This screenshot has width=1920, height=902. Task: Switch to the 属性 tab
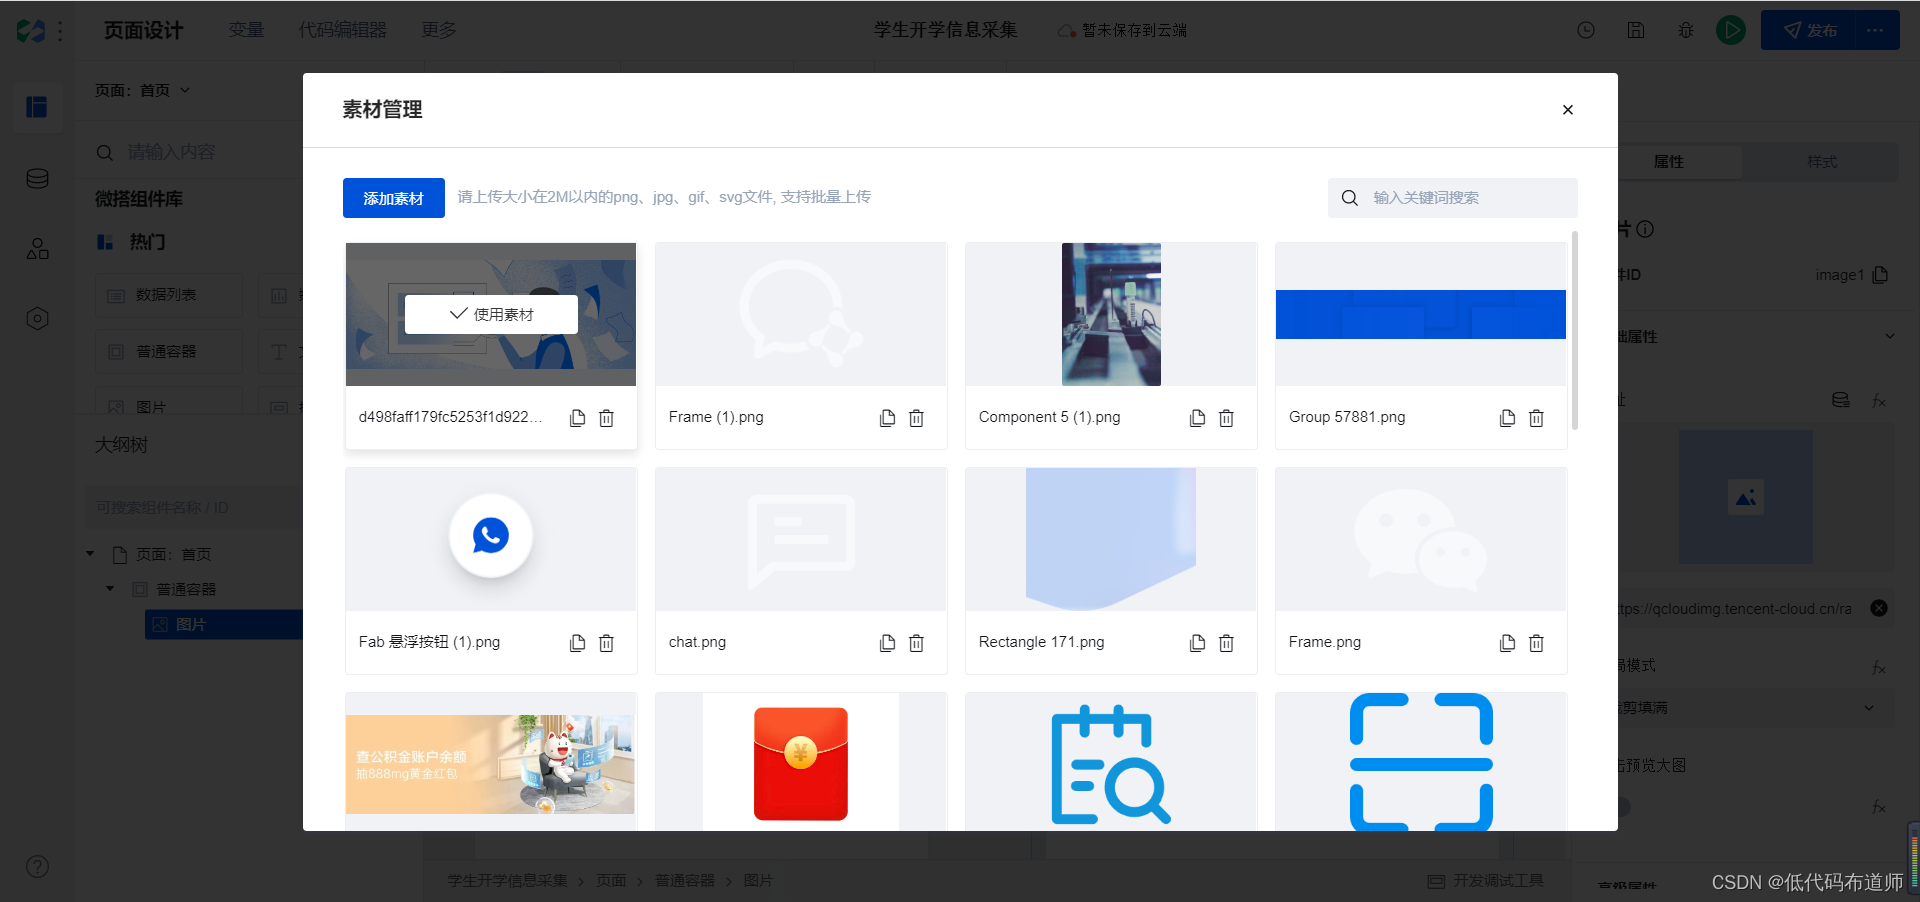coord(1668,162)
